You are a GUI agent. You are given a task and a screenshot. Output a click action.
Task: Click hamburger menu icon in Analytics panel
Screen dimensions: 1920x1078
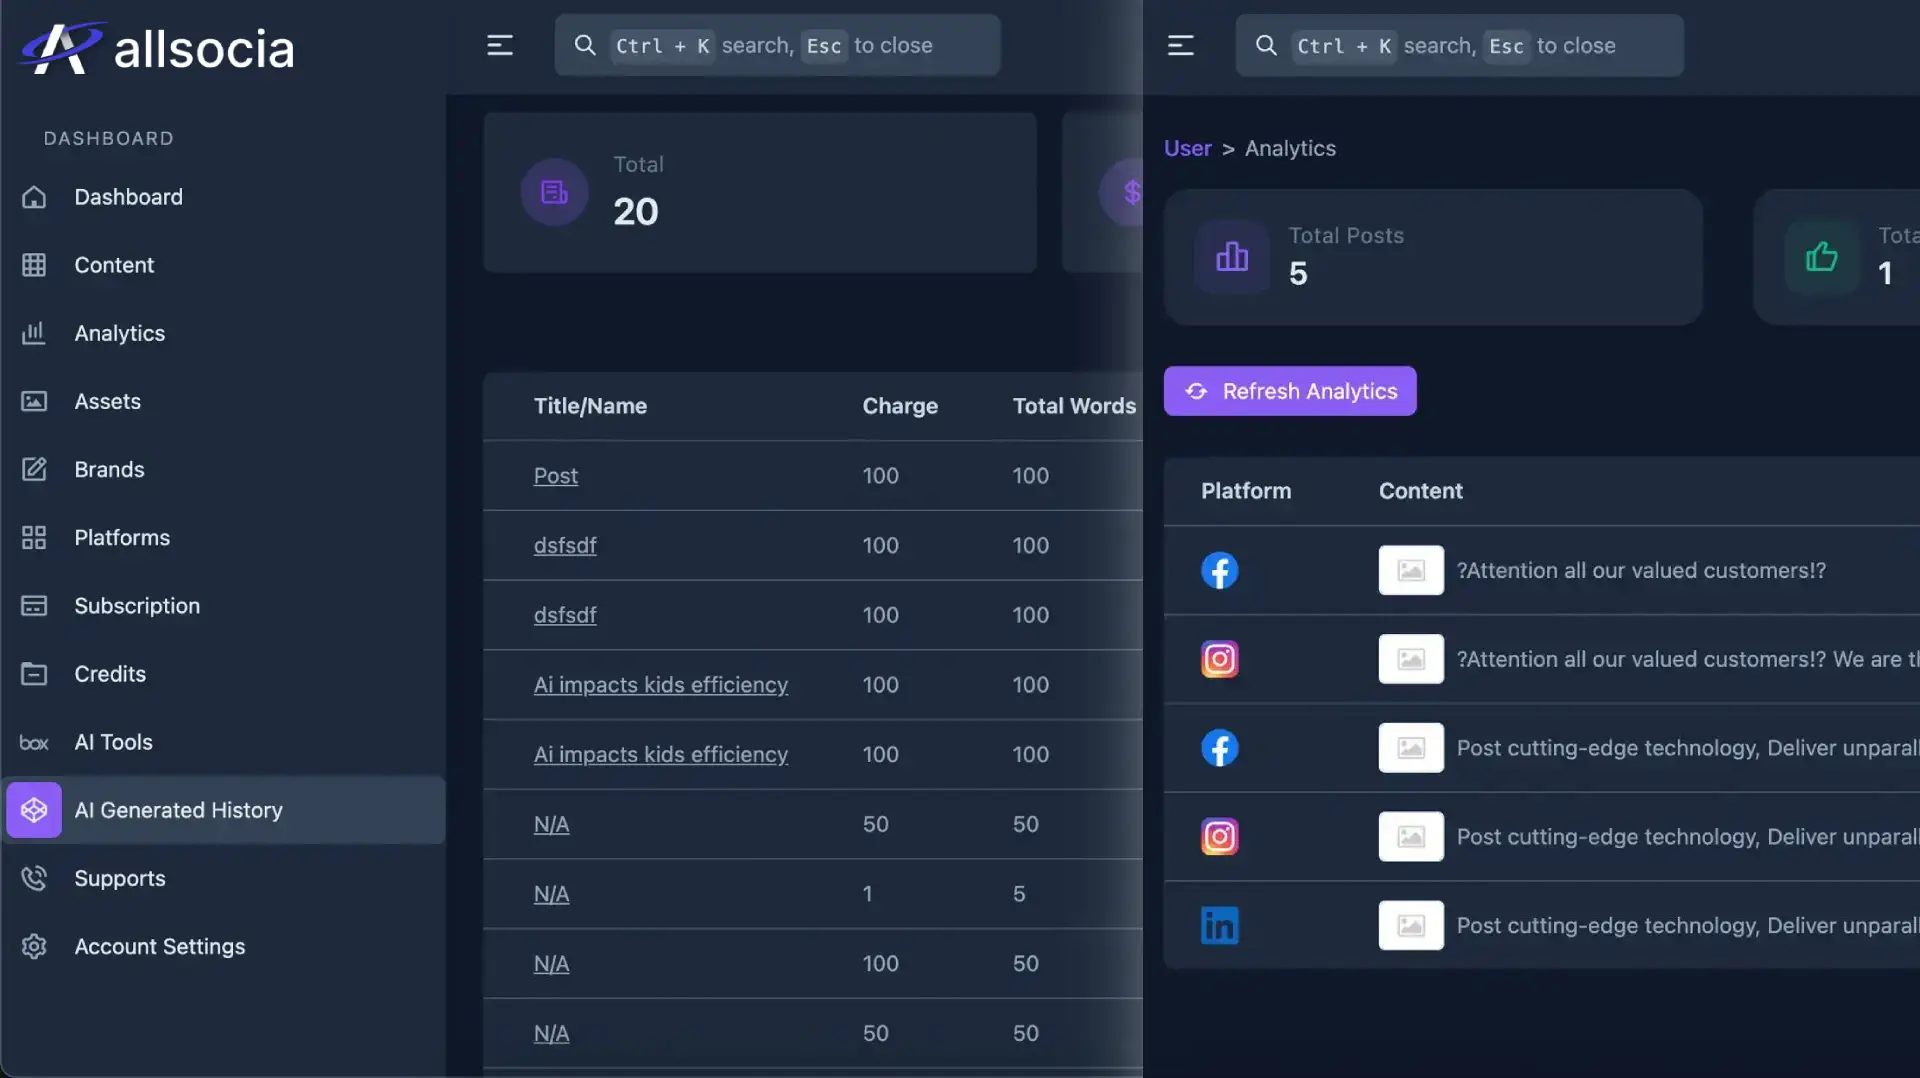click(x=1180, y=45)
